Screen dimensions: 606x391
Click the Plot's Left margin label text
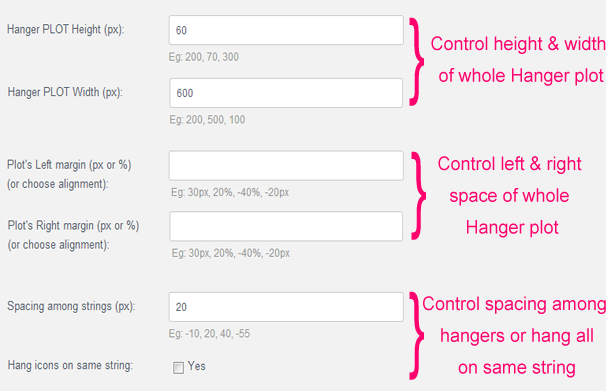[x=69, y=174]
